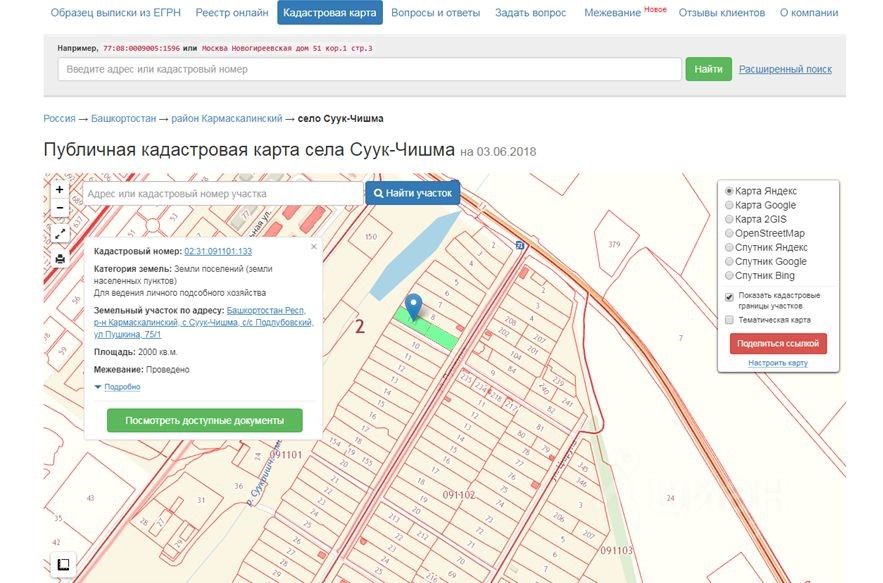Zoom out the map with minus button
The image size is (883, 583).
60,208
